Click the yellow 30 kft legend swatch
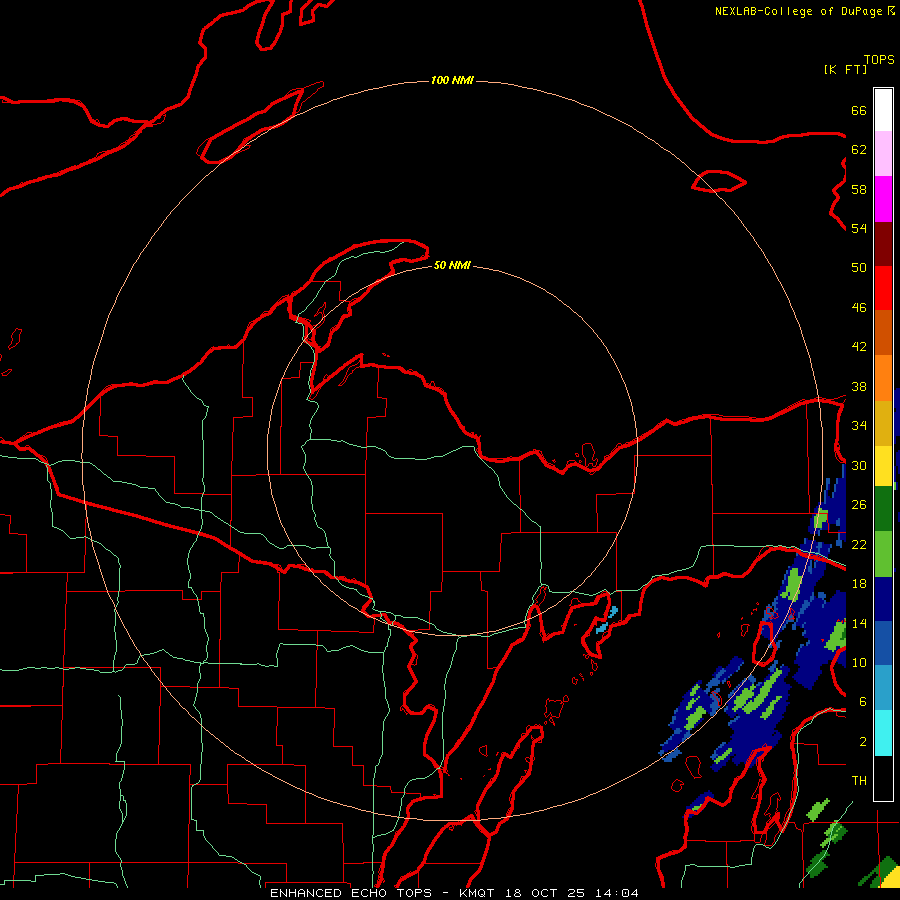The image size is (900, 900). (x=883, y=466)
